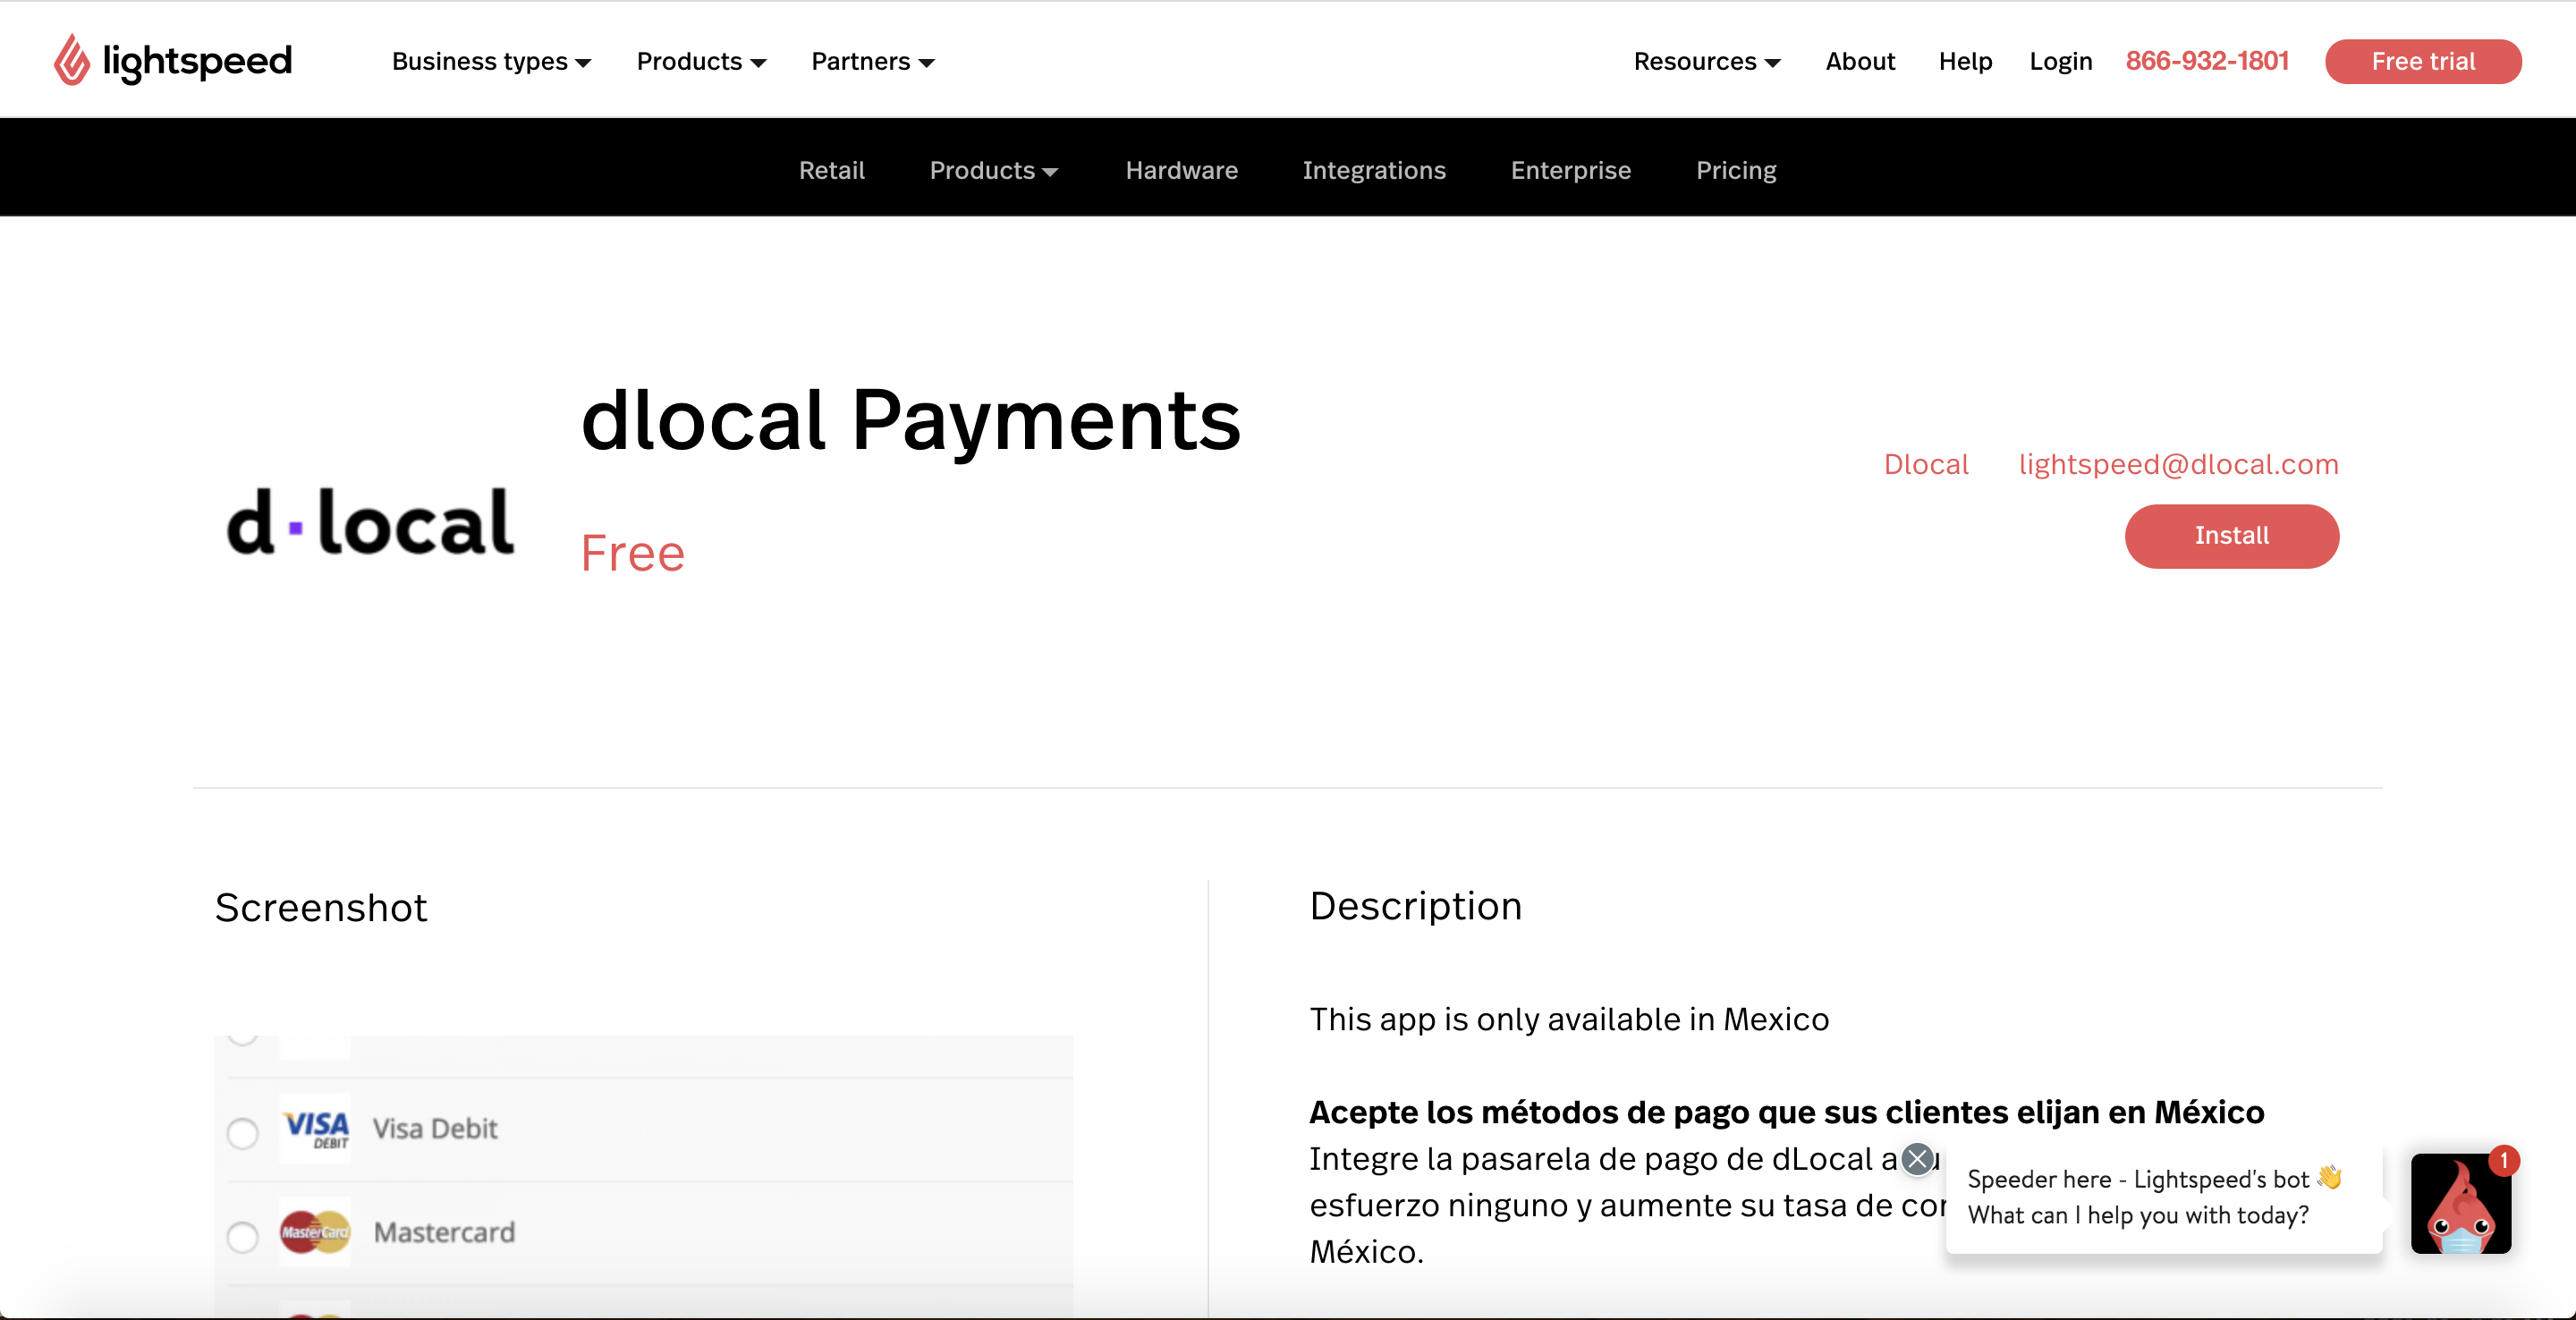Screen dimensions: 2576x1320
Task: Dismiss the Speeder chat popup
Action: click(x=1917, y=1159)
